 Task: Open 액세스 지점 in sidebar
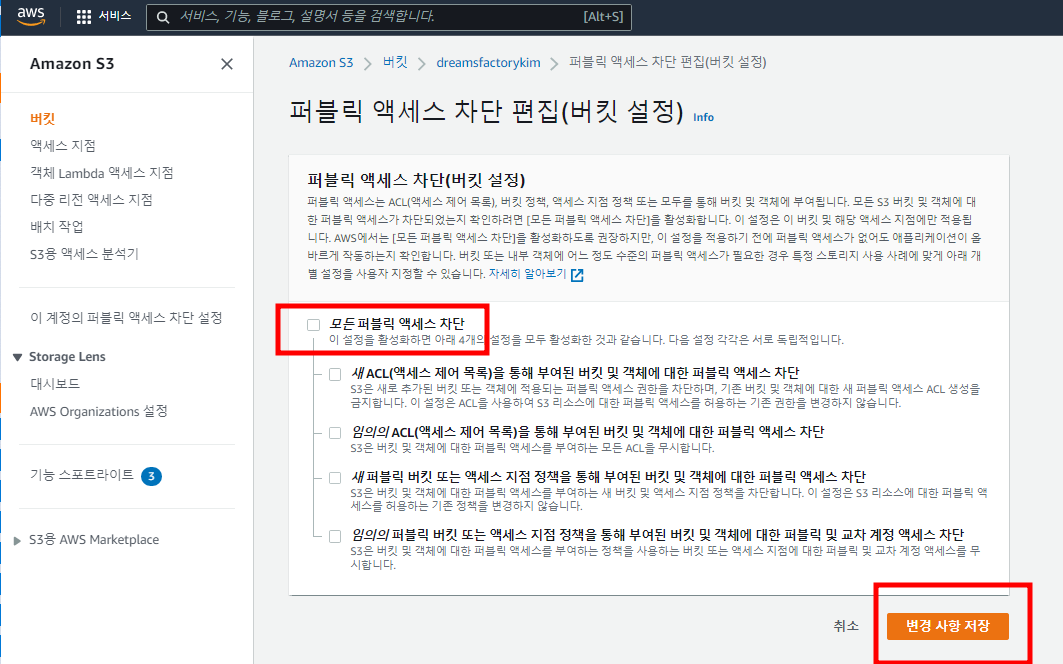pos(62,146)
